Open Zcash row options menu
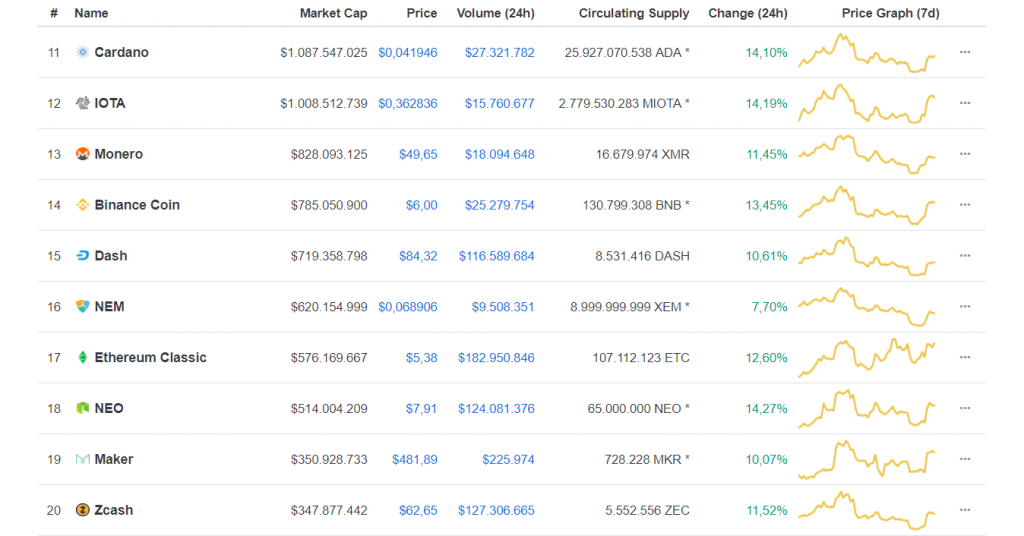1024x536 pixels. coord(965,511)
